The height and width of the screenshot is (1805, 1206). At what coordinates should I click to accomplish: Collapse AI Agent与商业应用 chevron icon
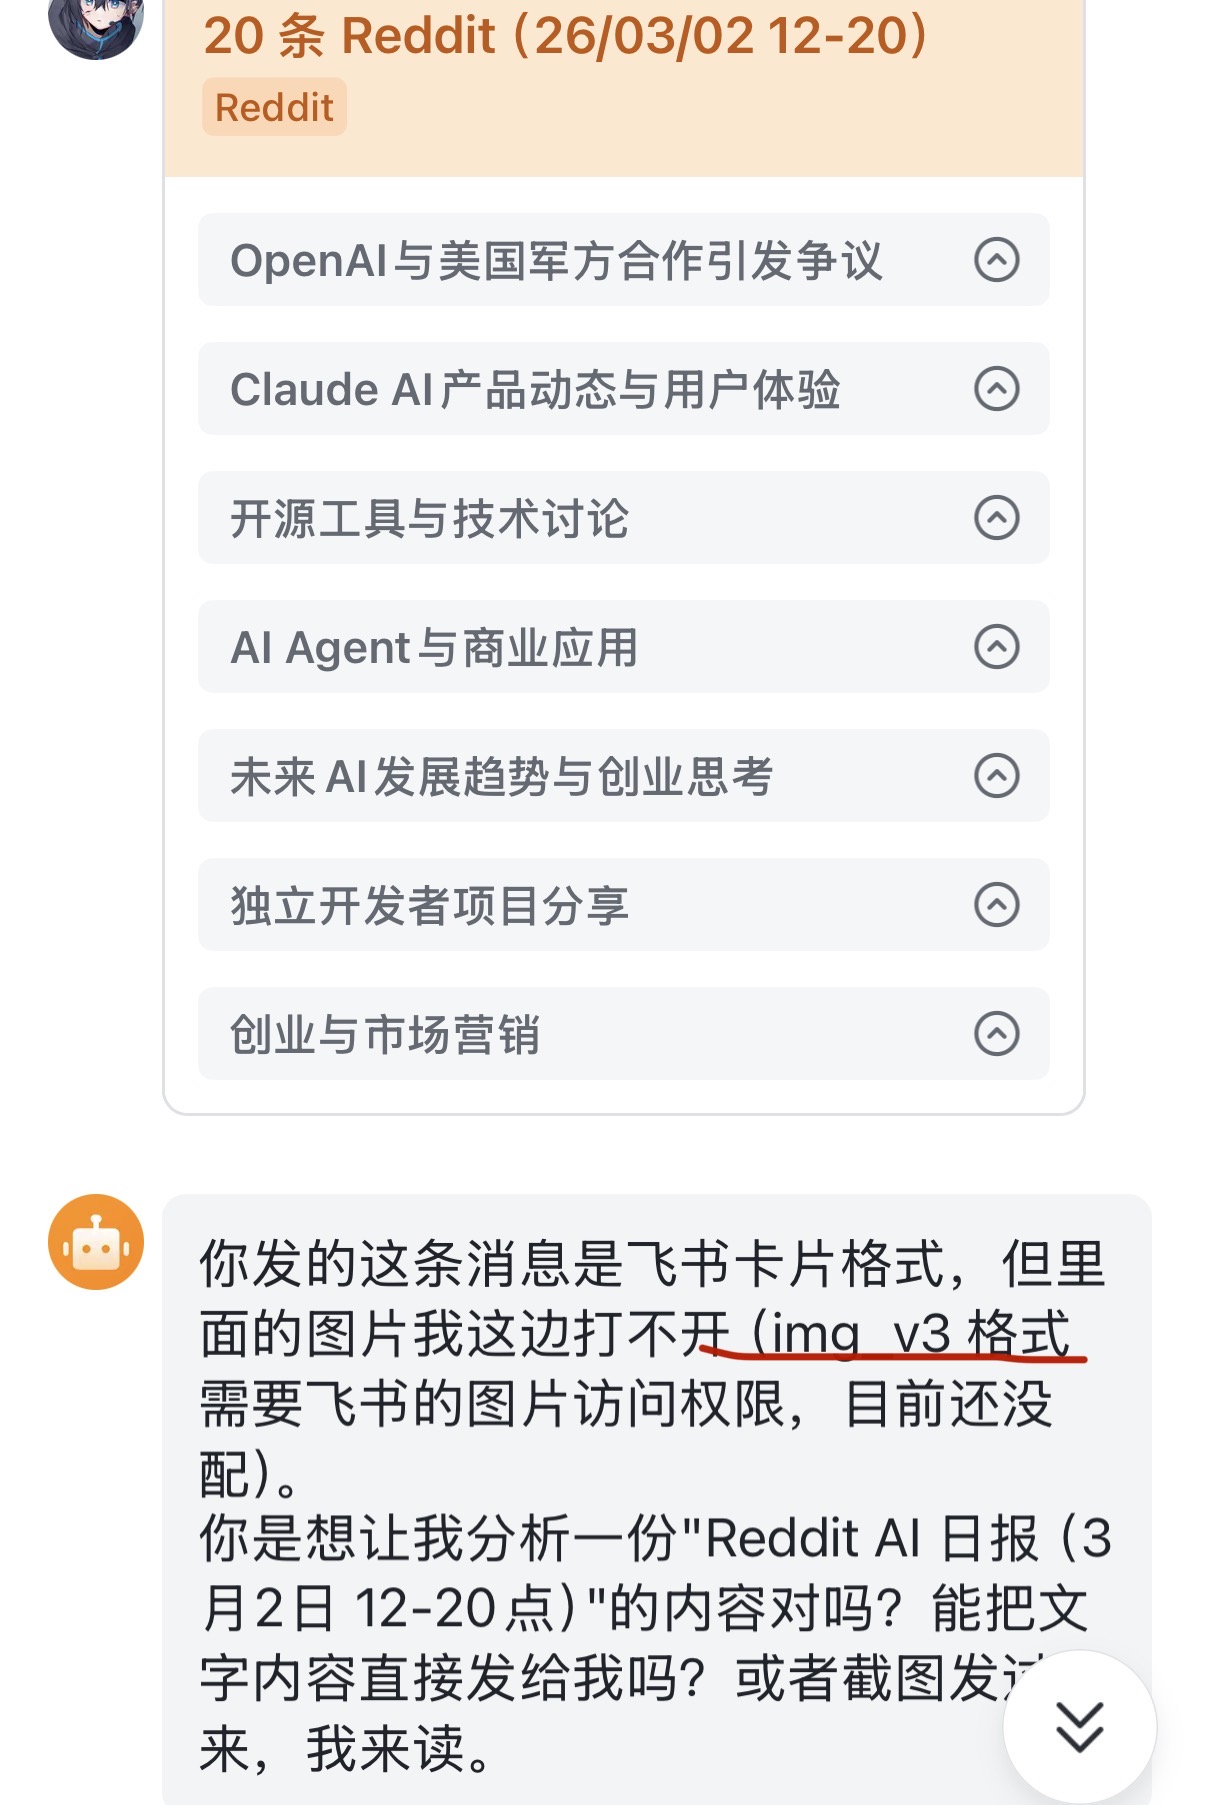(996, 647)
